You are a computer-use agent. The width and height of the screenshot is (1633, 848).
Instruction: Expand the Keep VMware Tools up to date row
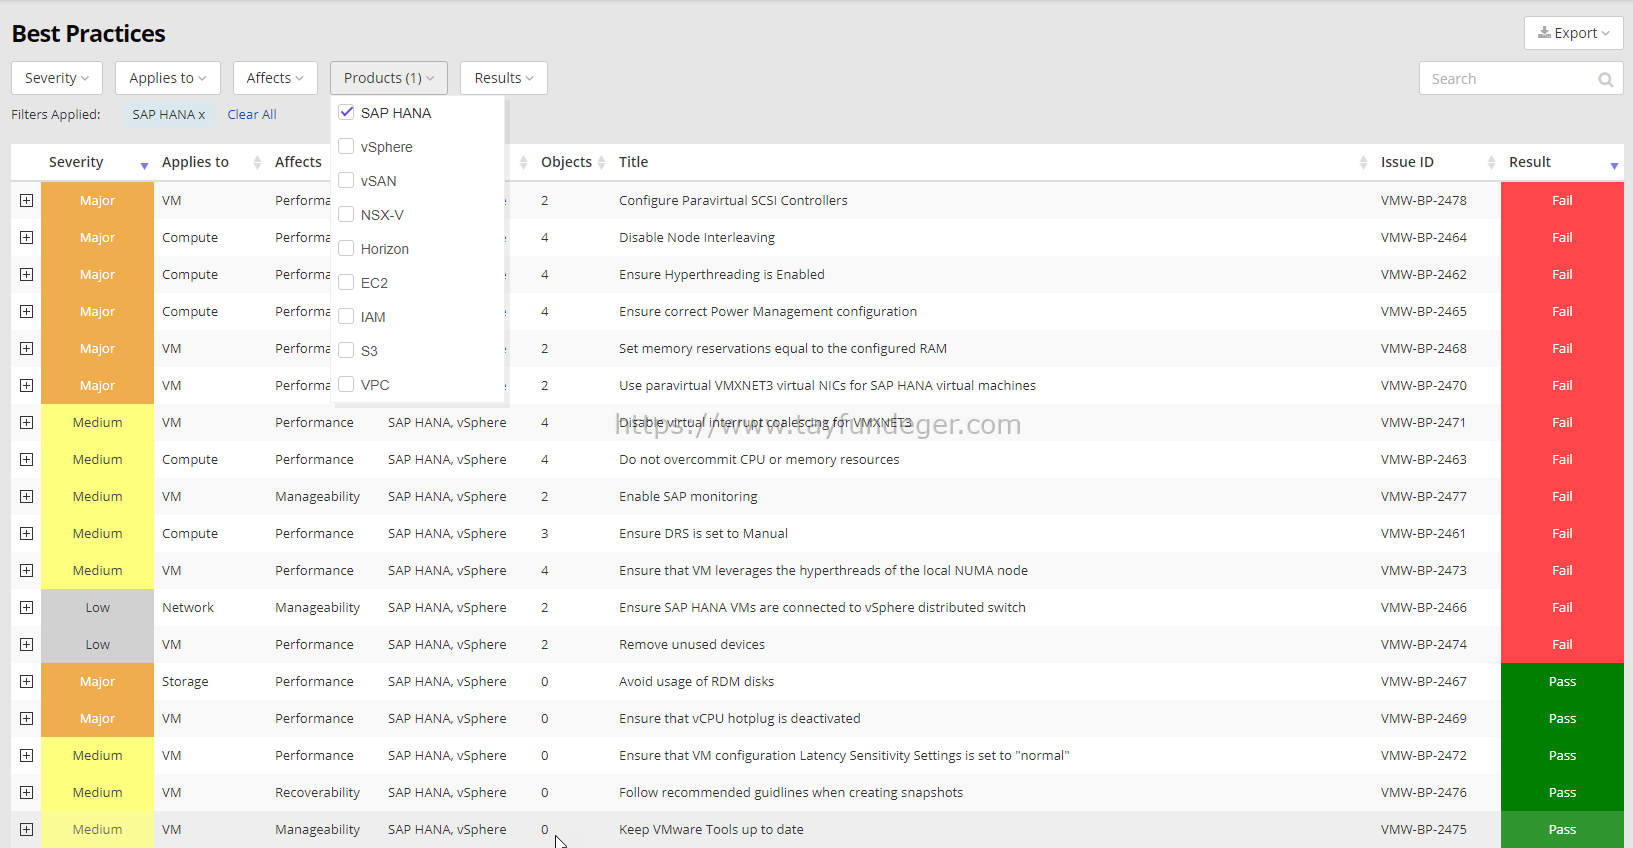coord(26,829)
